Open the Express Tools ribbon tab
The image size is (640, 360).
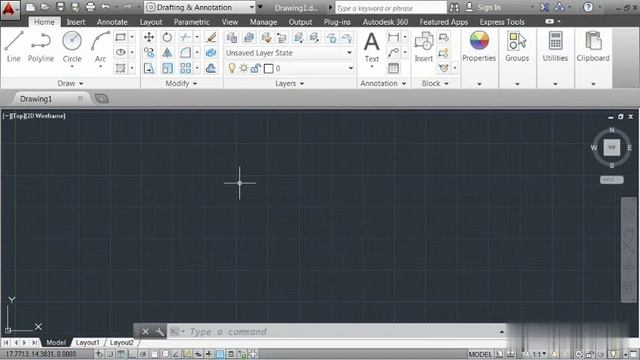[502, 22]
